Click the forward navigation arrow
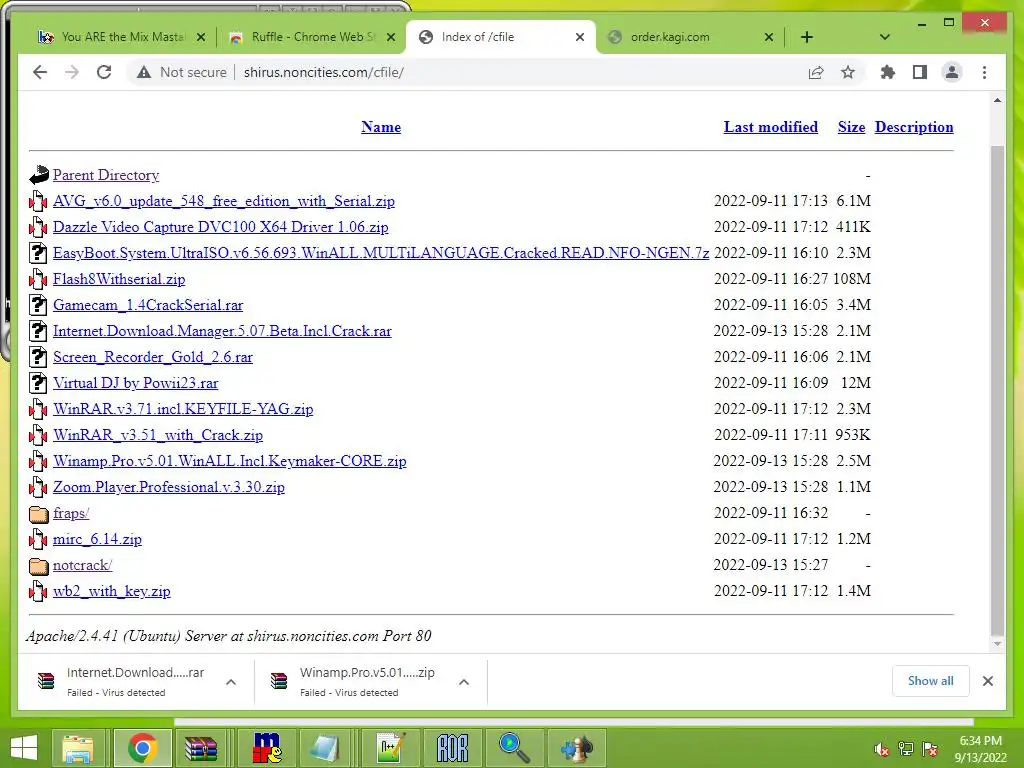 point(72,72)
